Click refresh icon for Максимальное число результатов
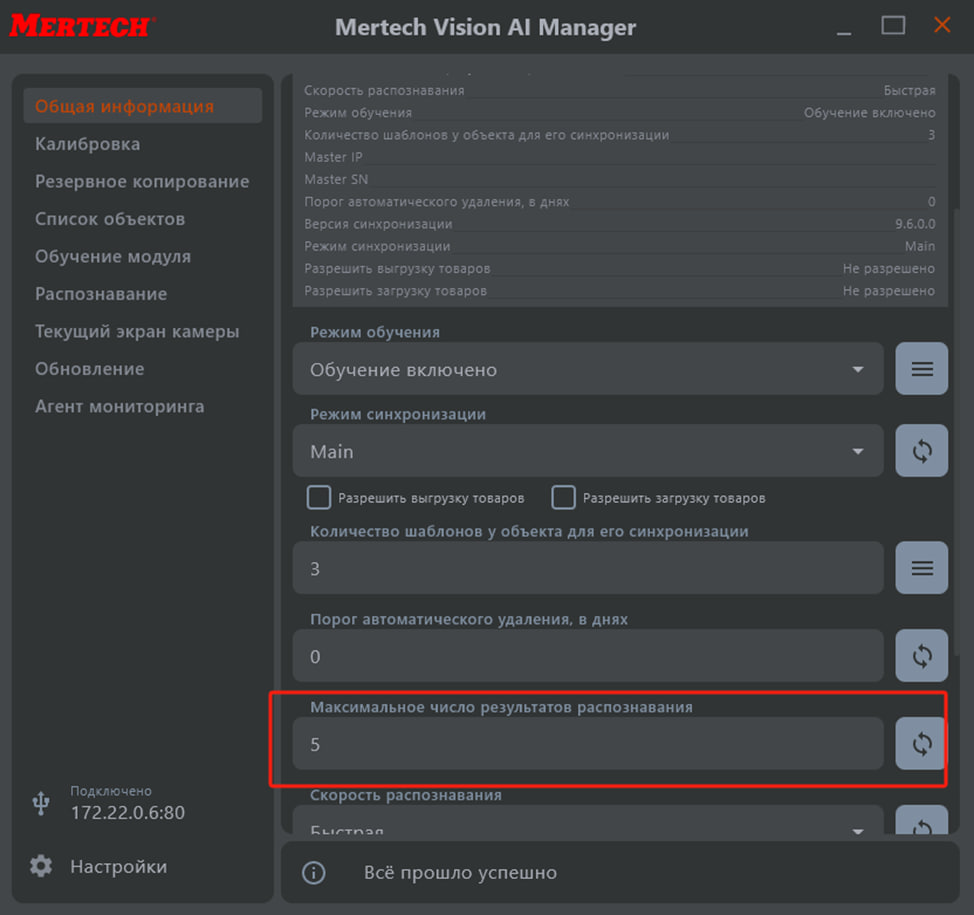The image size is (974, 915). pyautogui.click(x=921, y=744)
